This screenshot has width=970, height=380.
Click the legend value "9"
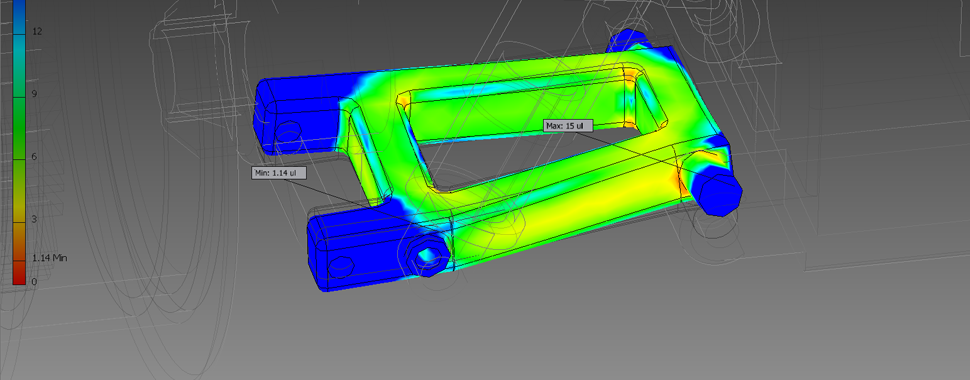[35, 94]
